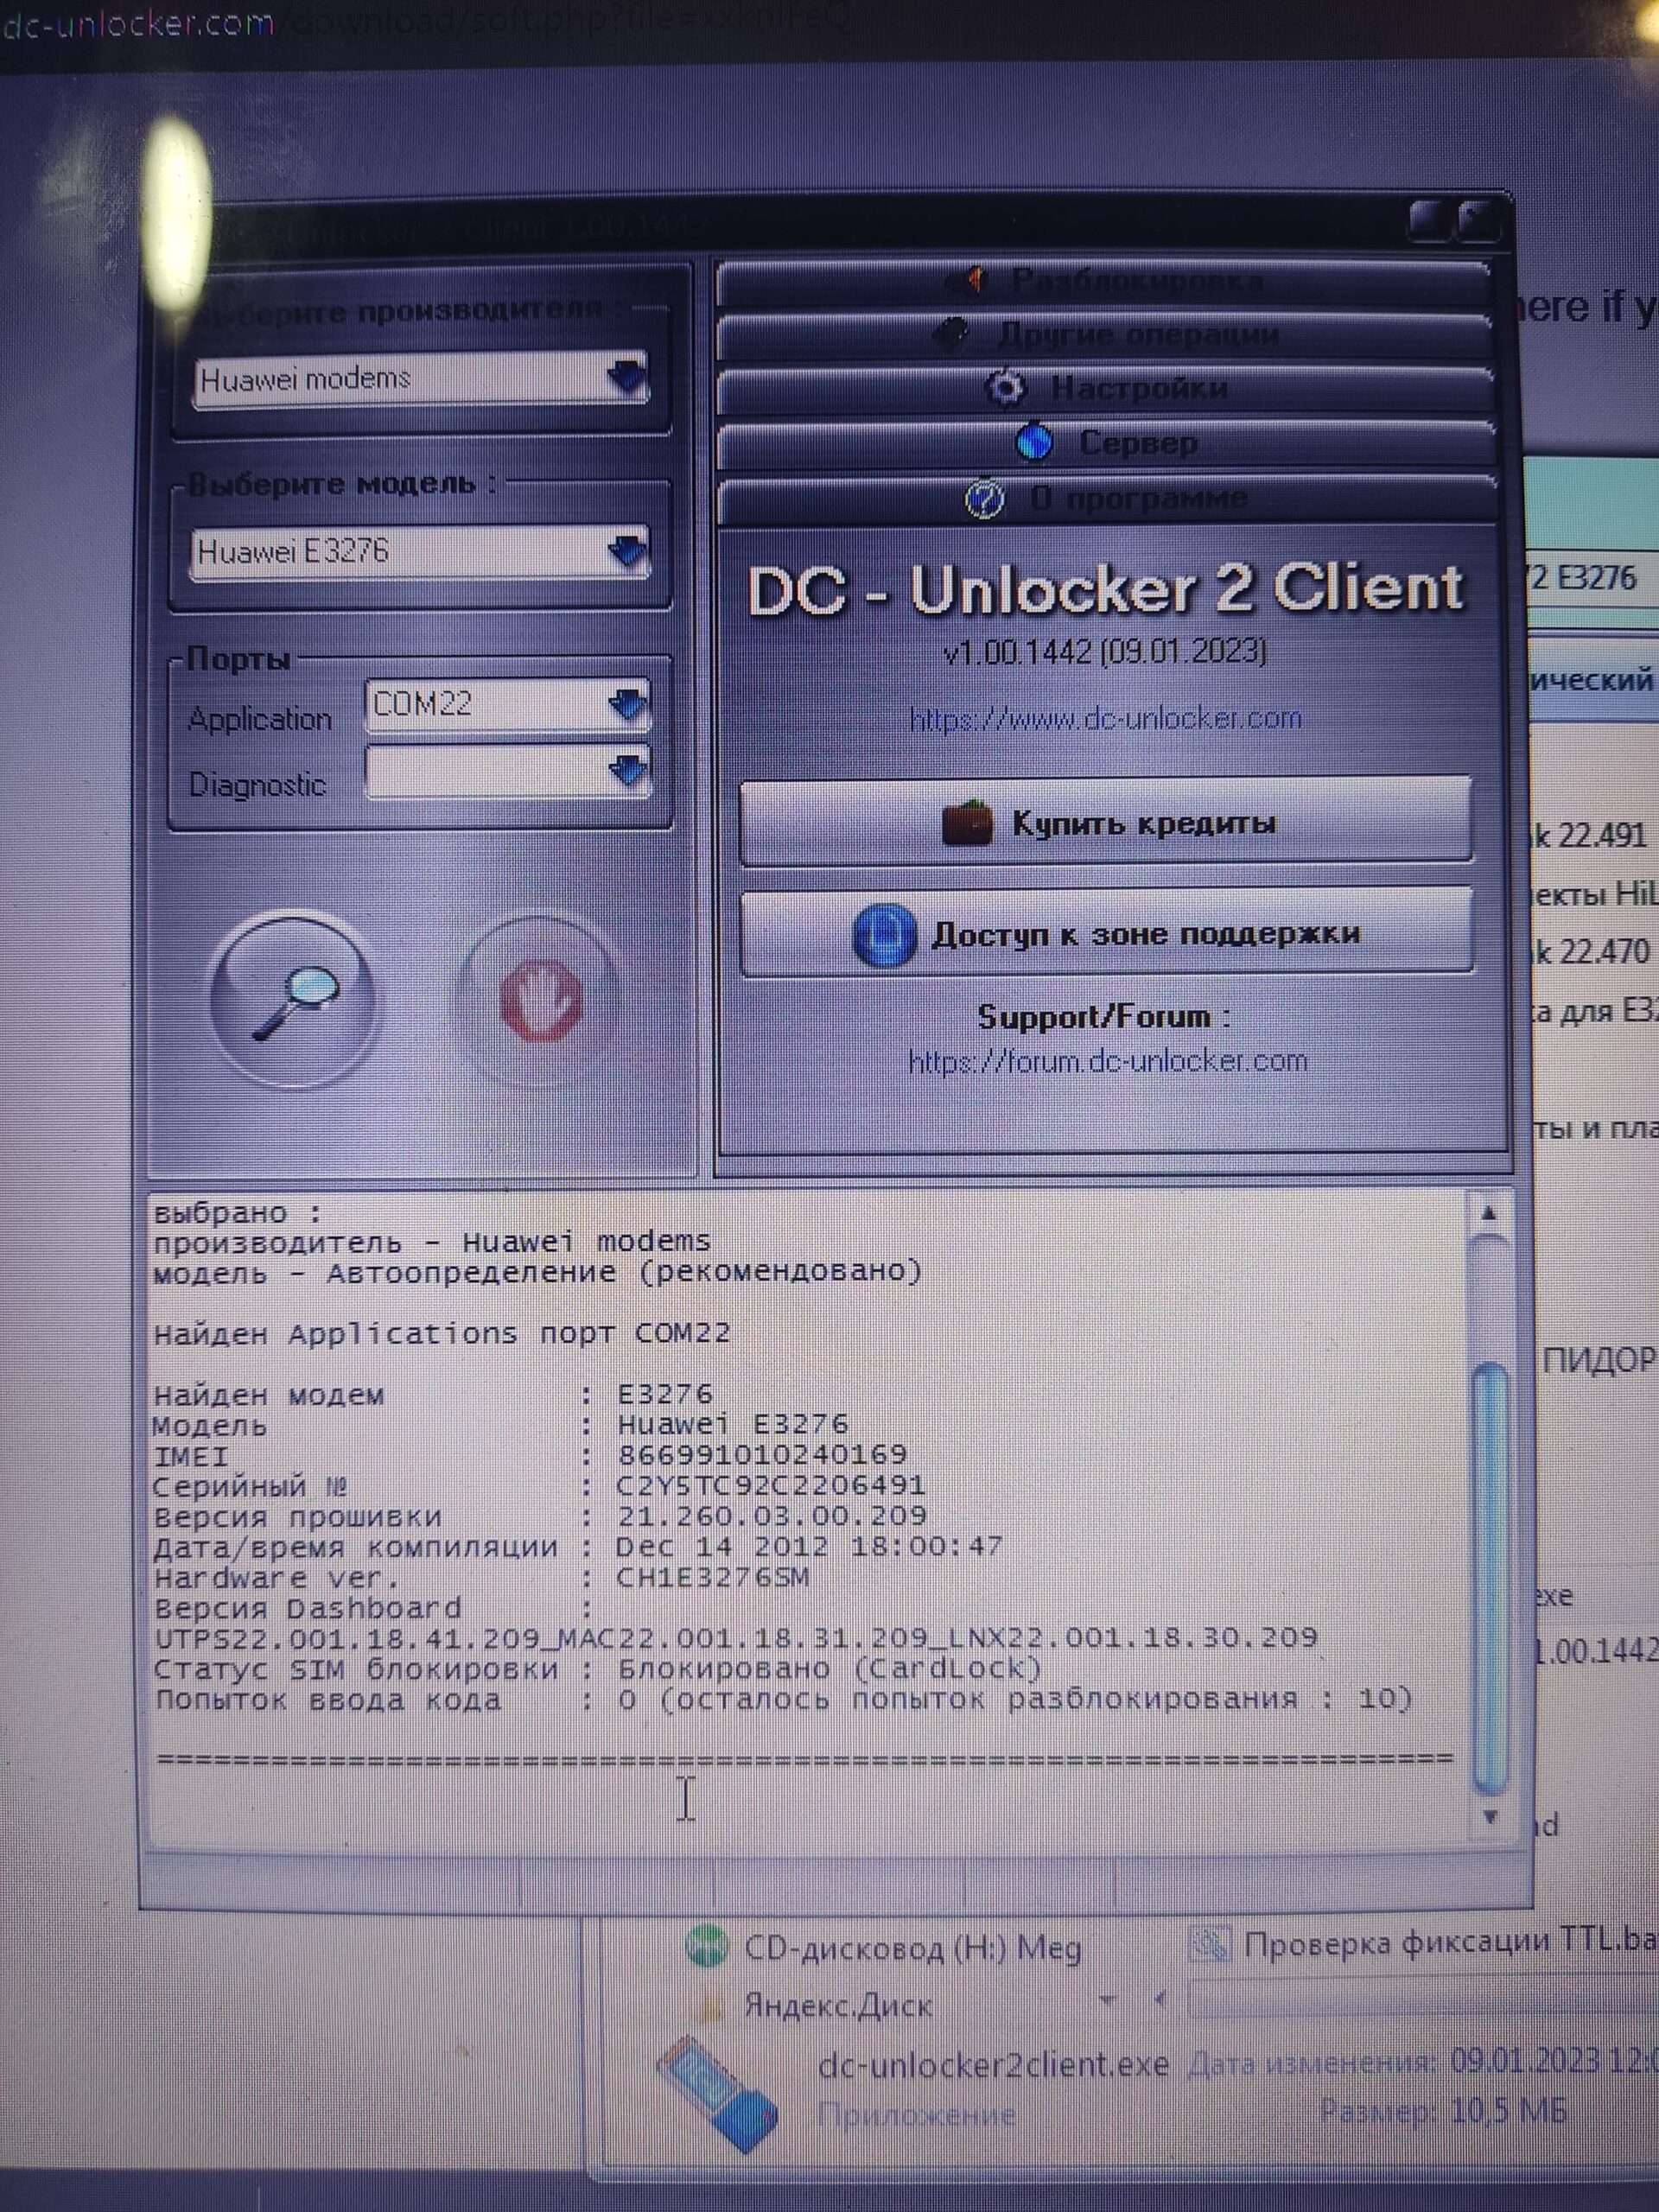This screenshot has height=2212, width=1659.
Task: Expand the empty Diagnostic port dropdown
Action: [508, 772]
